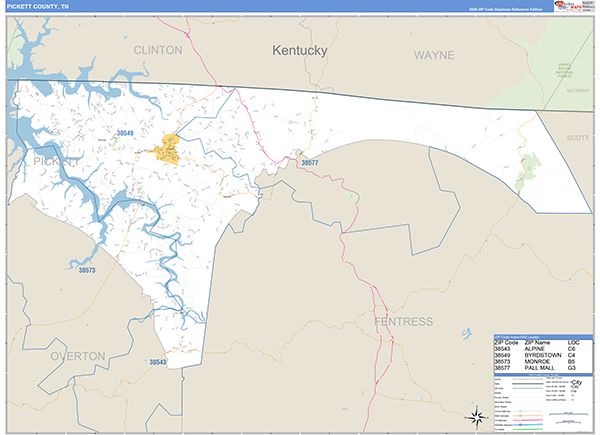Image resolution: width=600 pixels, height=435 pixels.
Task: Click the 'OVERTON' county label
Action: 78,356
